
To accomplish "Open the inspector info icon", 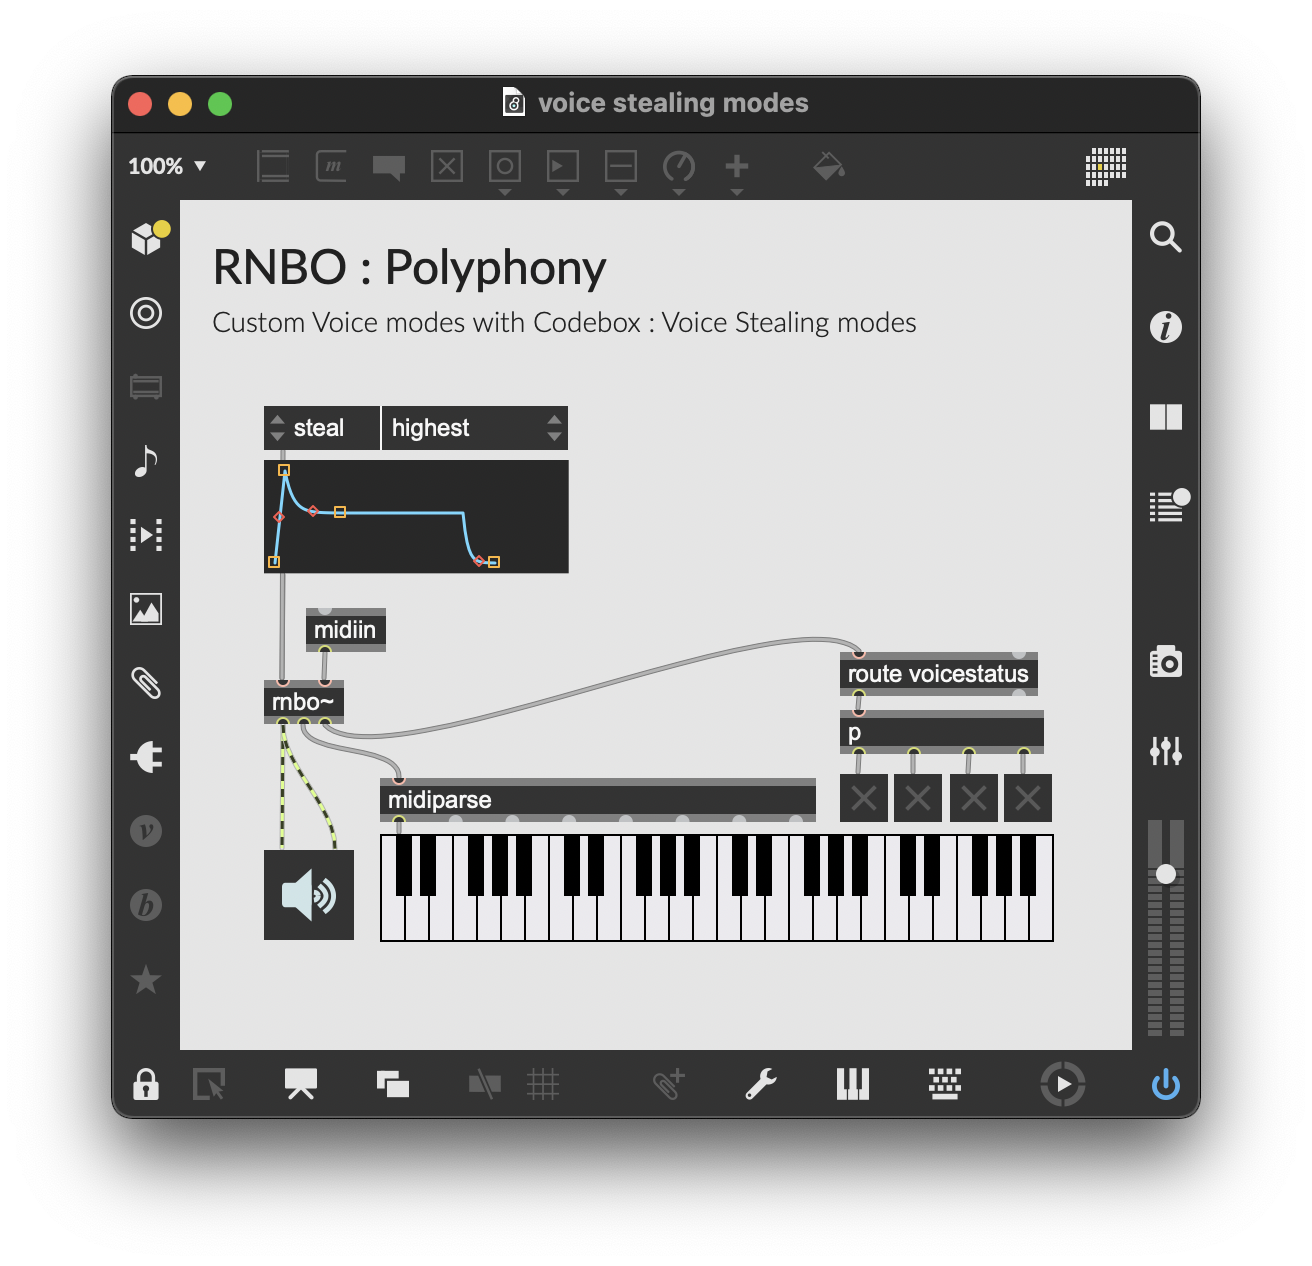I will pyautogui.click(x=1166, y=327).
